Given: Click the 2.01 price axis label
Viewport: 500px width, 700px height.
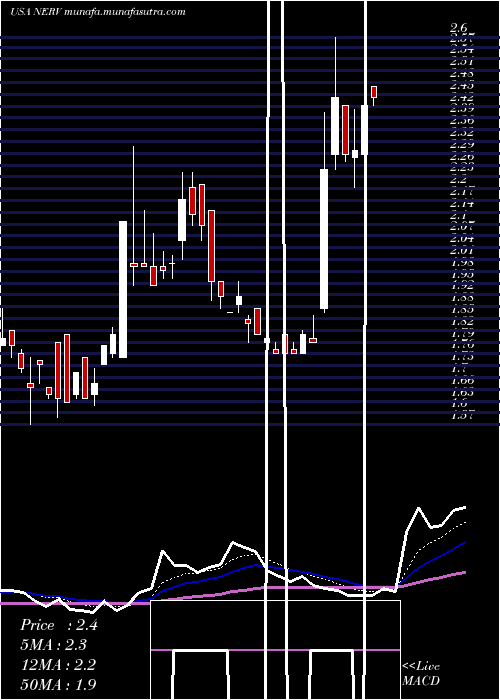Looking at the screenshot, I should [462, 251].
